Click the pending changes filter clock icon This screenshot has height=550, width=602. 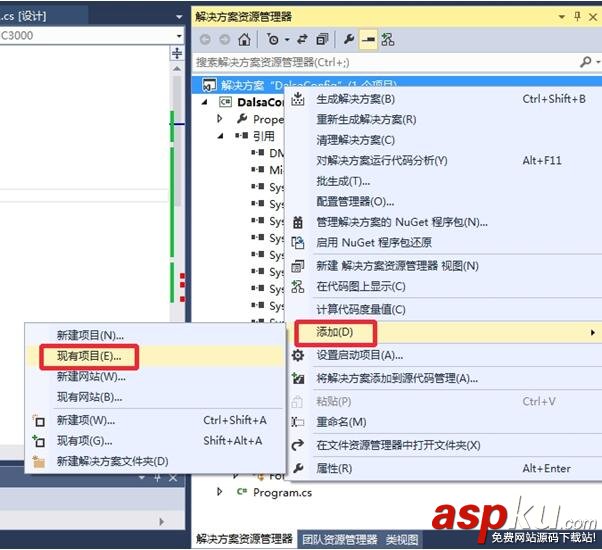(x=273, y=40)
